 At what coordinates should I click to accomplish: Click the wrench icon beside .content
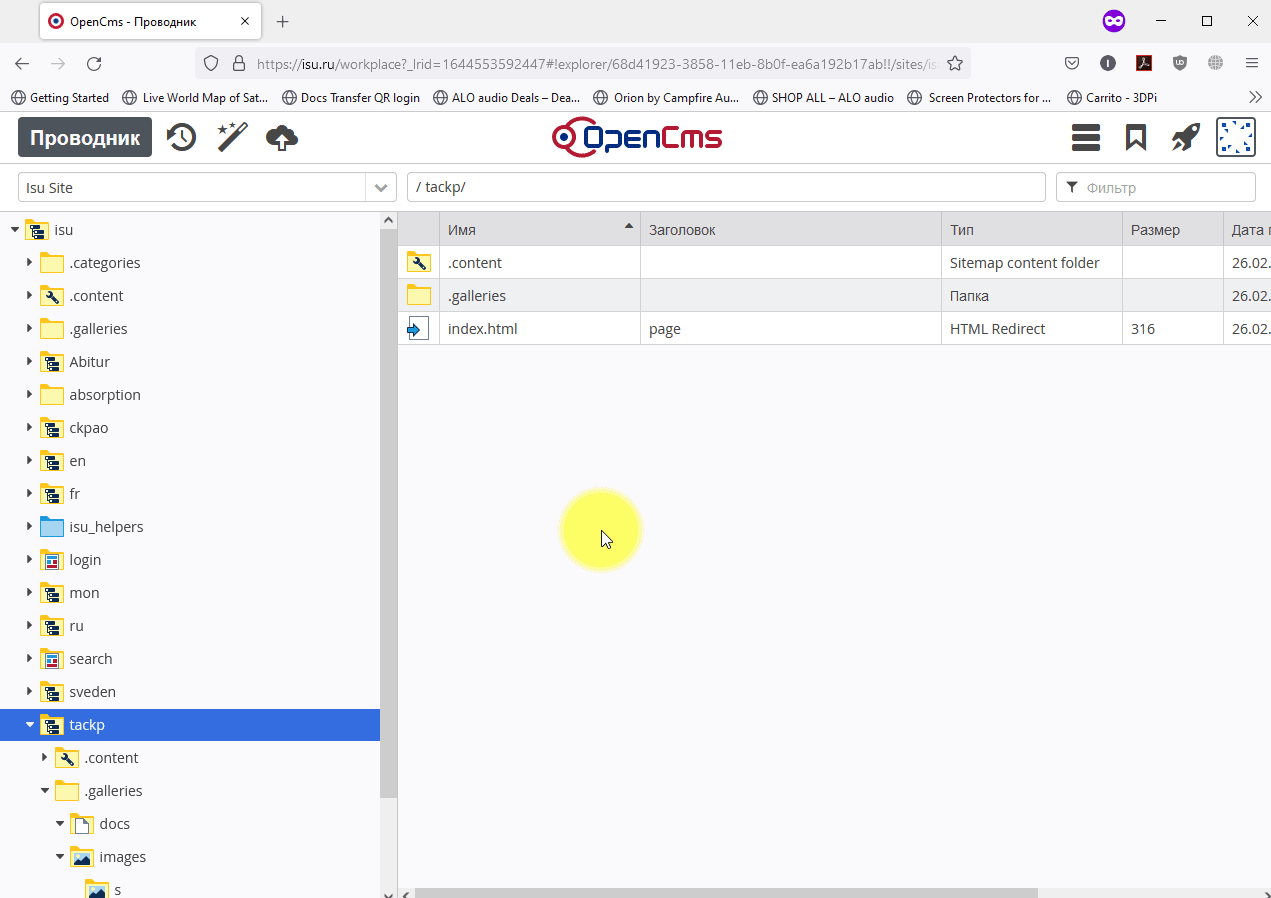(417, 261)
